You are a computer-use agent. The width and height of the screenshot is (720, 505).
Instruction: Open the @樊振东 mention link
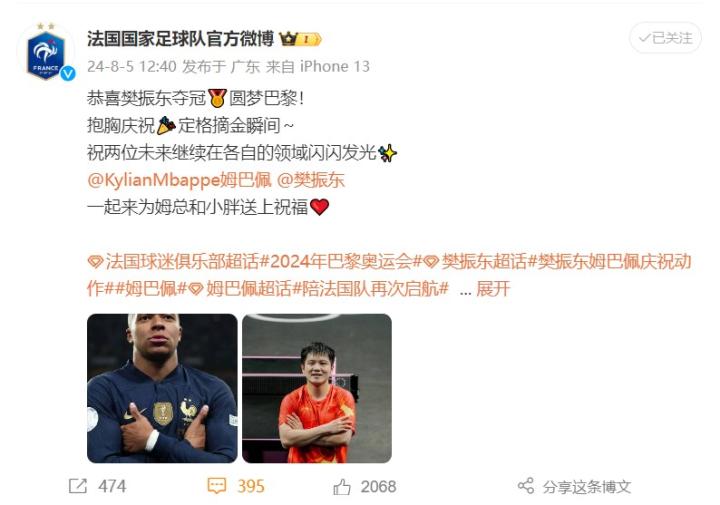(310, 180)
